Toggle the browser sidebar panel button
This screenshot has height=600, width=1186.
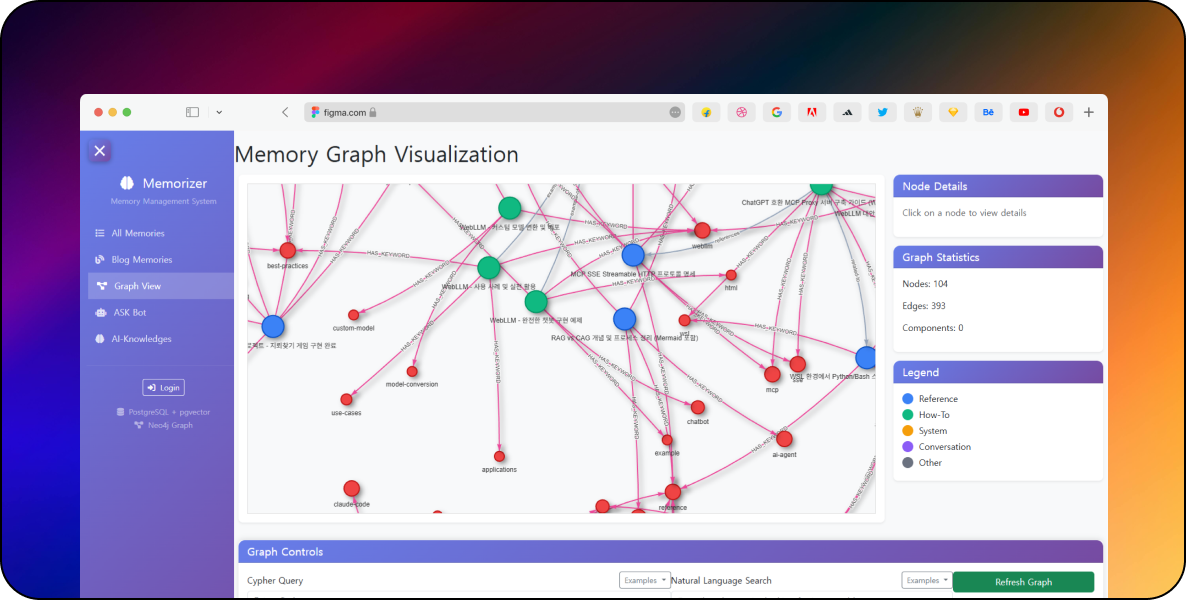192,113
